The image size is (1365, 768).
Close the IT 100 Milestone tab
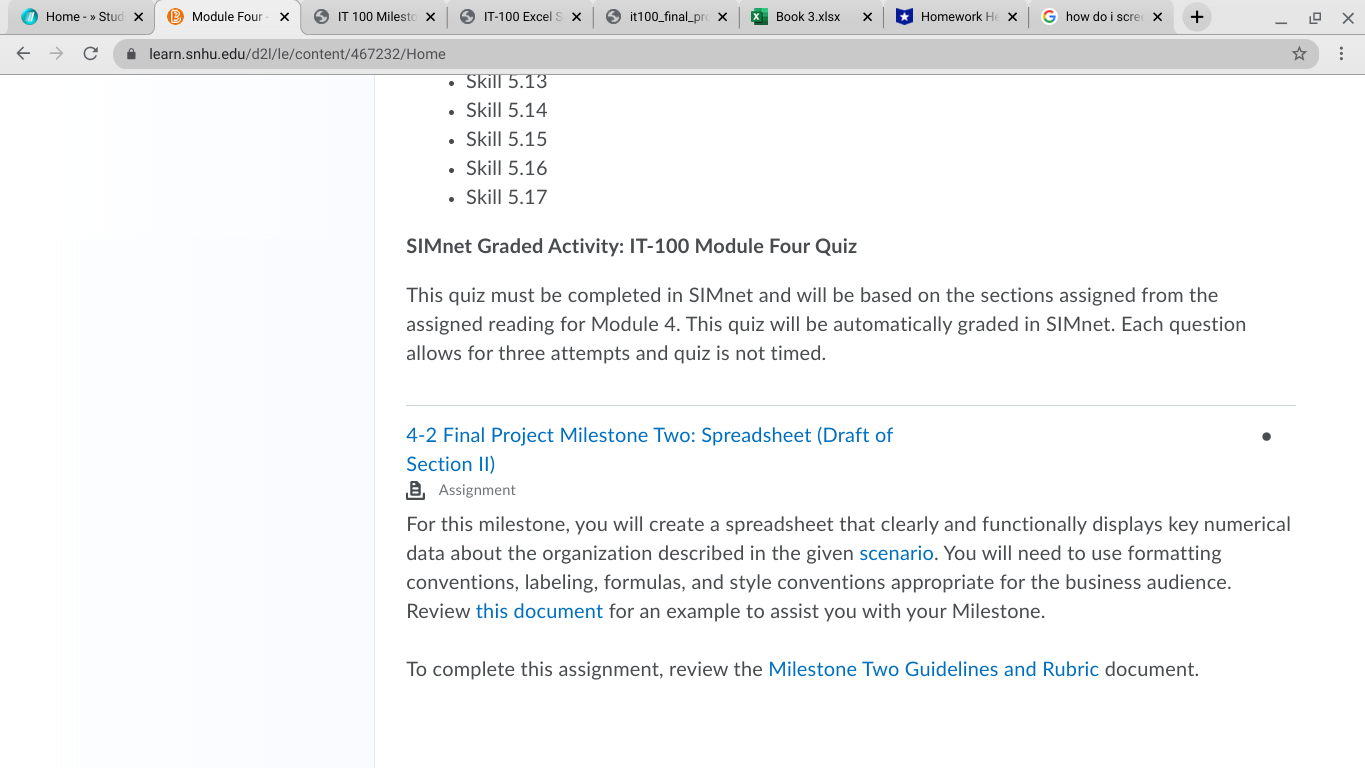[430, 17]
